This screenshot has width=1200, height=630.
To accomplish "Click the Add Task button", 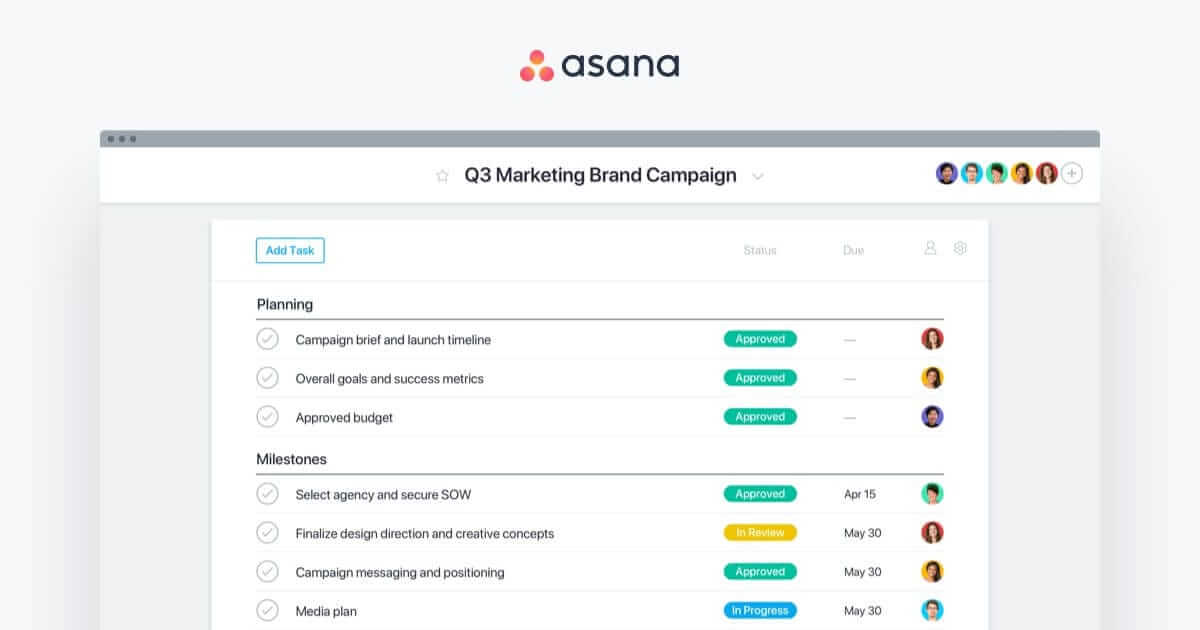I will (290, 250).
